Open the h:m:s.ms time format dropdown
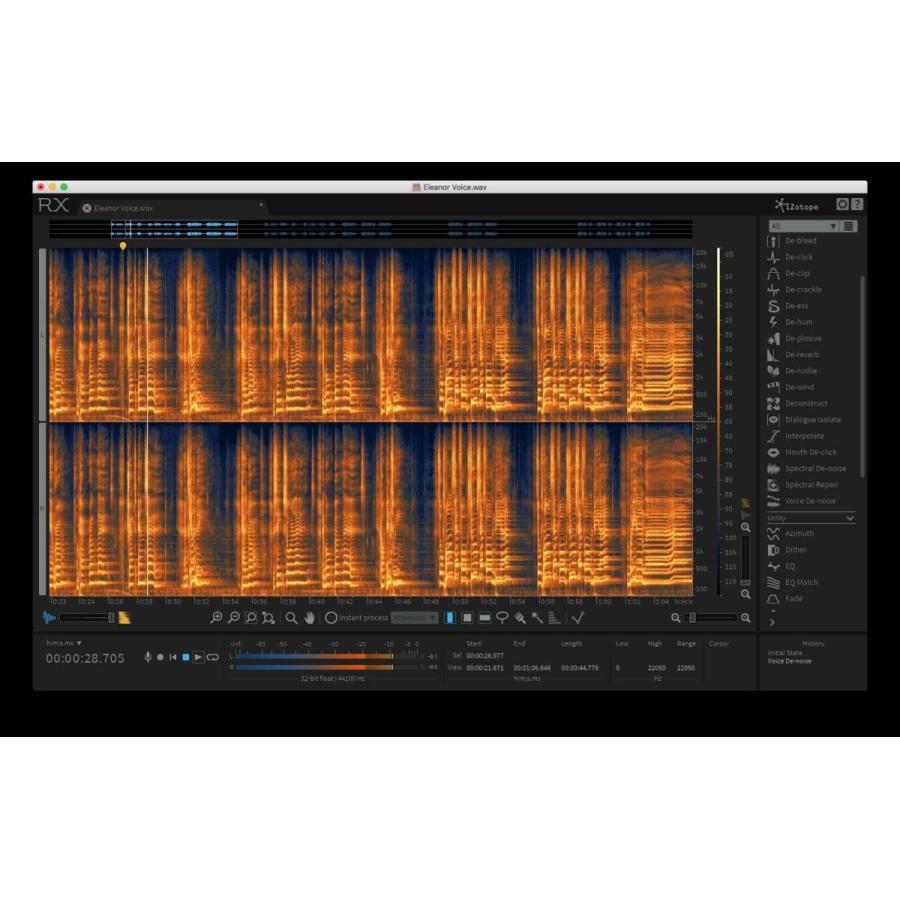The width and height of the screenshot is (900, 900). [64, 643]
